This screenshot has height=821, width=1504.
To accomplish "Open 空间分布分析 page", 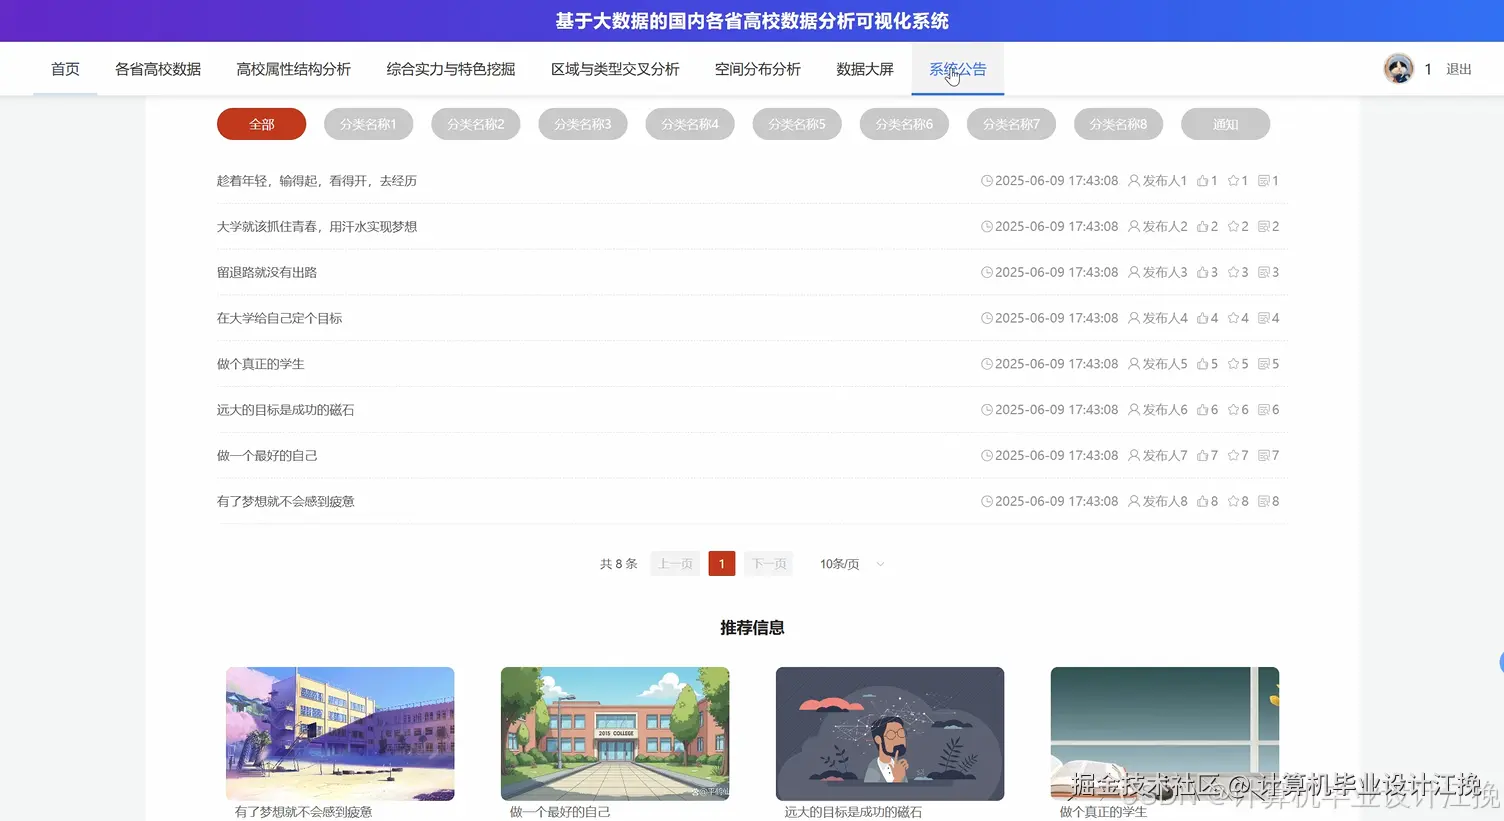I will (758, 69).
